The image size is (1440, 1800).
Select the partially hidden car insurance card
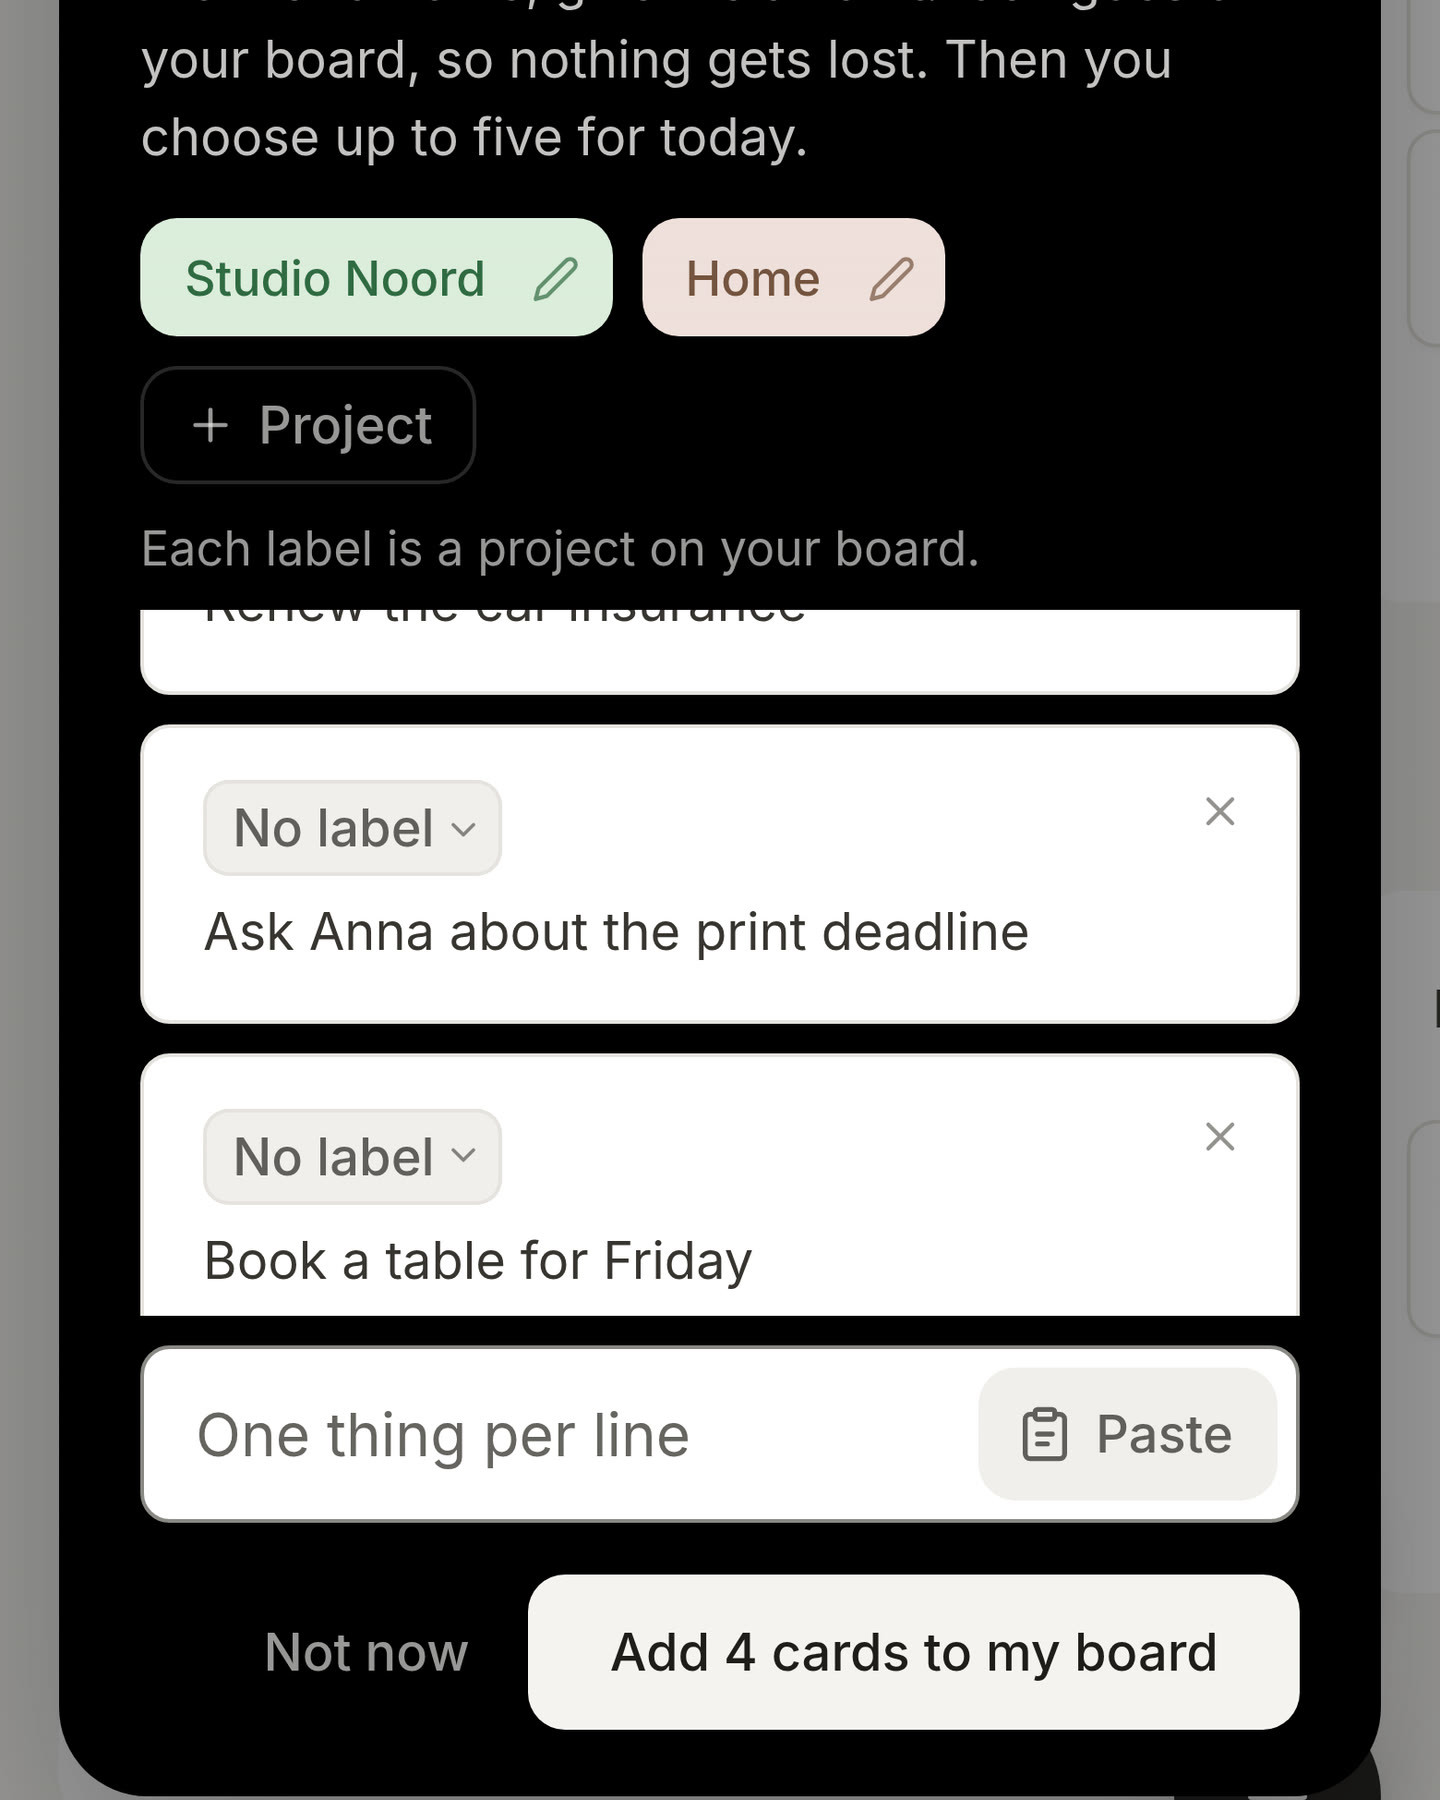(720, 651)
